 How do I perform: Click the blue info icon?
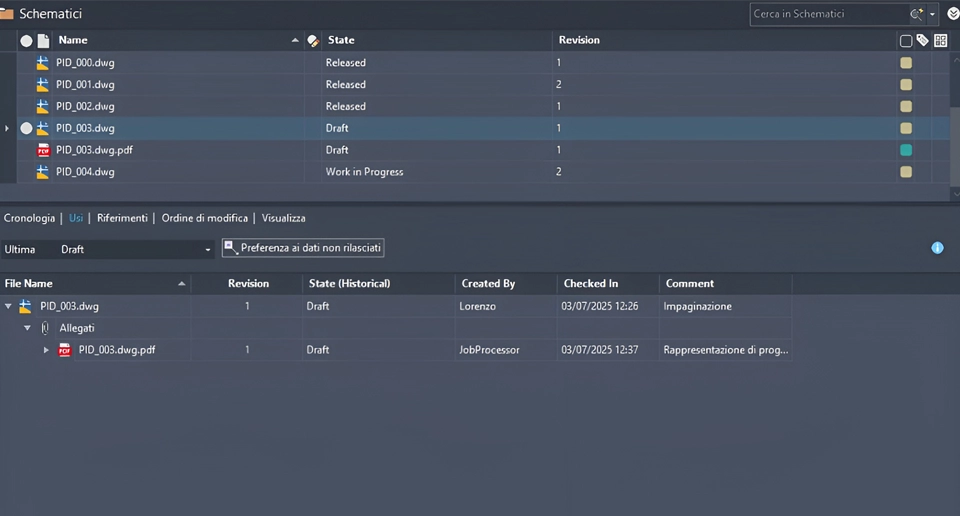coord(937,248)
